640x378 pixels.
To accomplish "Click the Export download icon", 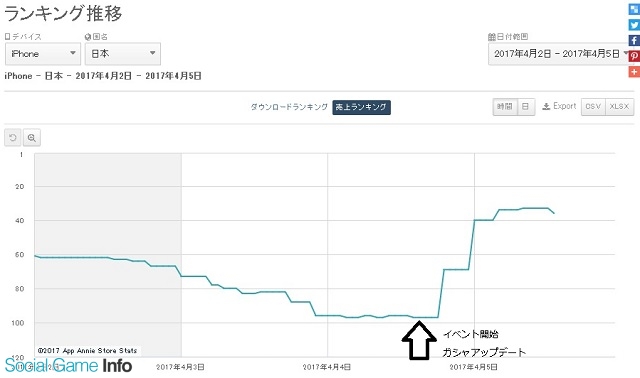I will tap(546, 107).
